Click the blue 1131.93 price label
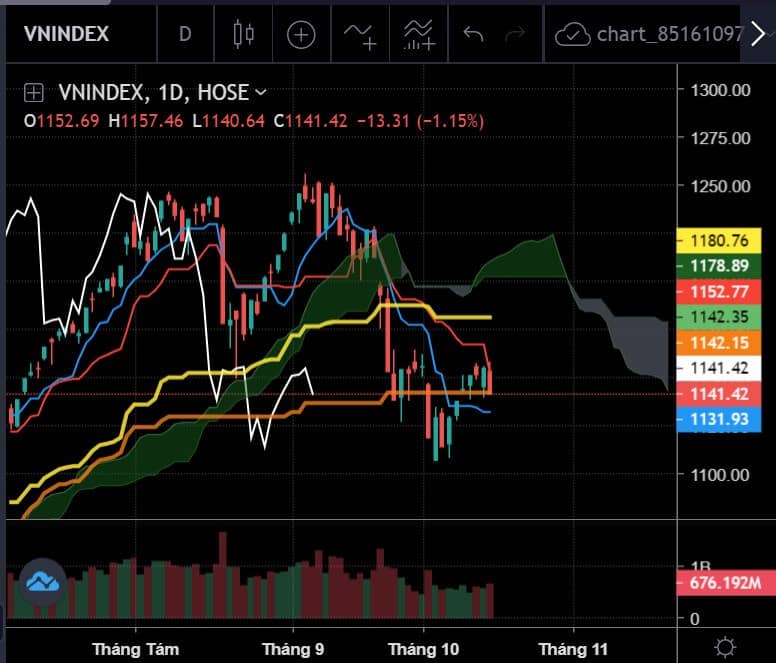 point(719,420)
